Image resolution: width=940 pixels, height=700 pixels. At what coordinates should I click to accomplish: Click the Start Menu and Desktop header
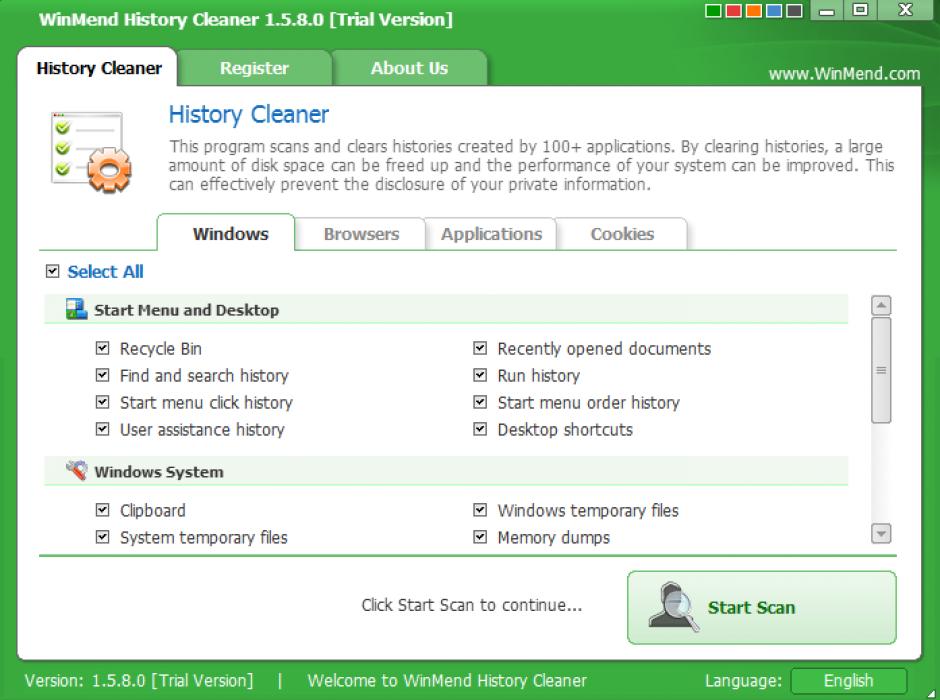coord(446,309)
